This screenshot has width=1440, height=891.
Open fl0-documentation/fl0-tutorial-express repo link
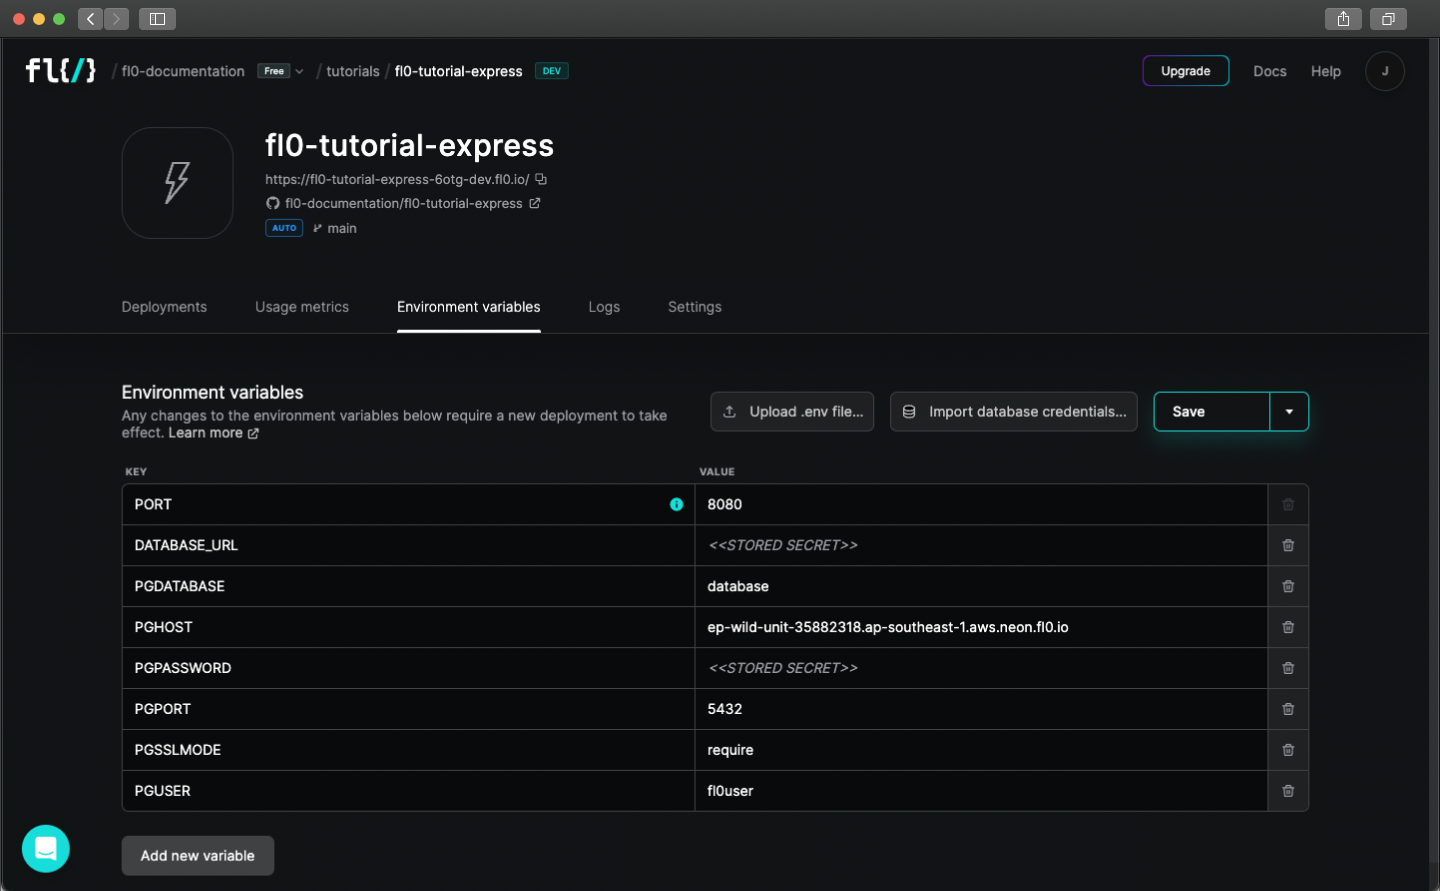(x=404, y=203)
